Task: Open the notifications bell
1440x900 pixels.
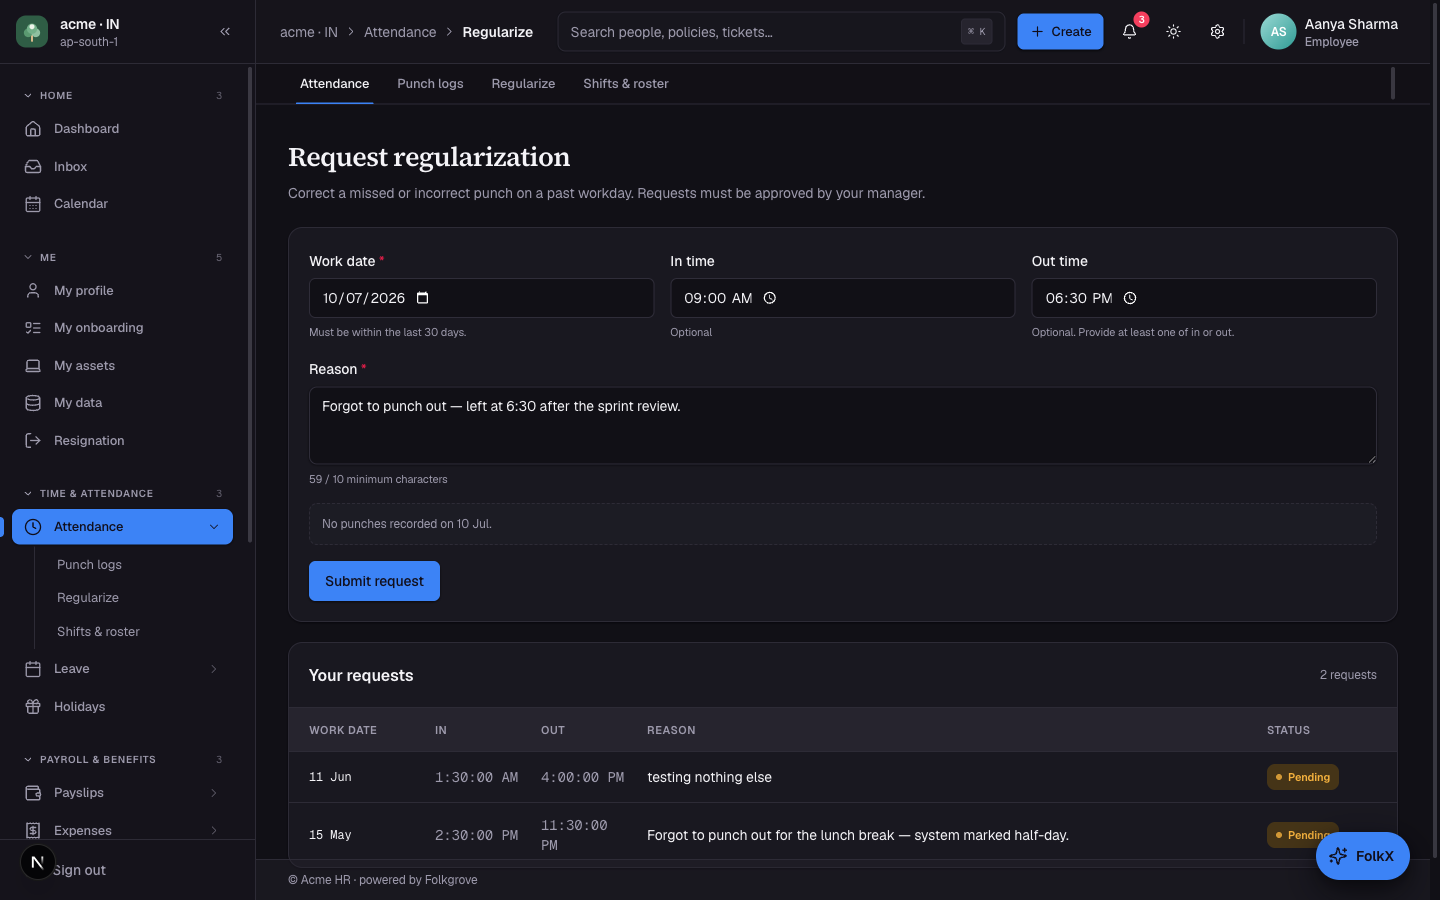Action: point(1129,32)
